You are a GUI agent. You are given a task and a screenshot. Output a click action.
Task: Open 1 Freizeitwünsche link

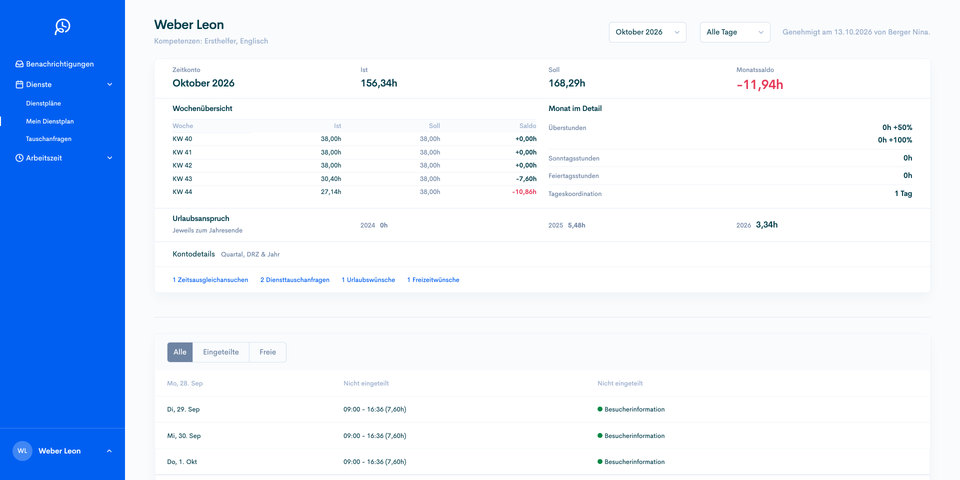click(433, 280)
